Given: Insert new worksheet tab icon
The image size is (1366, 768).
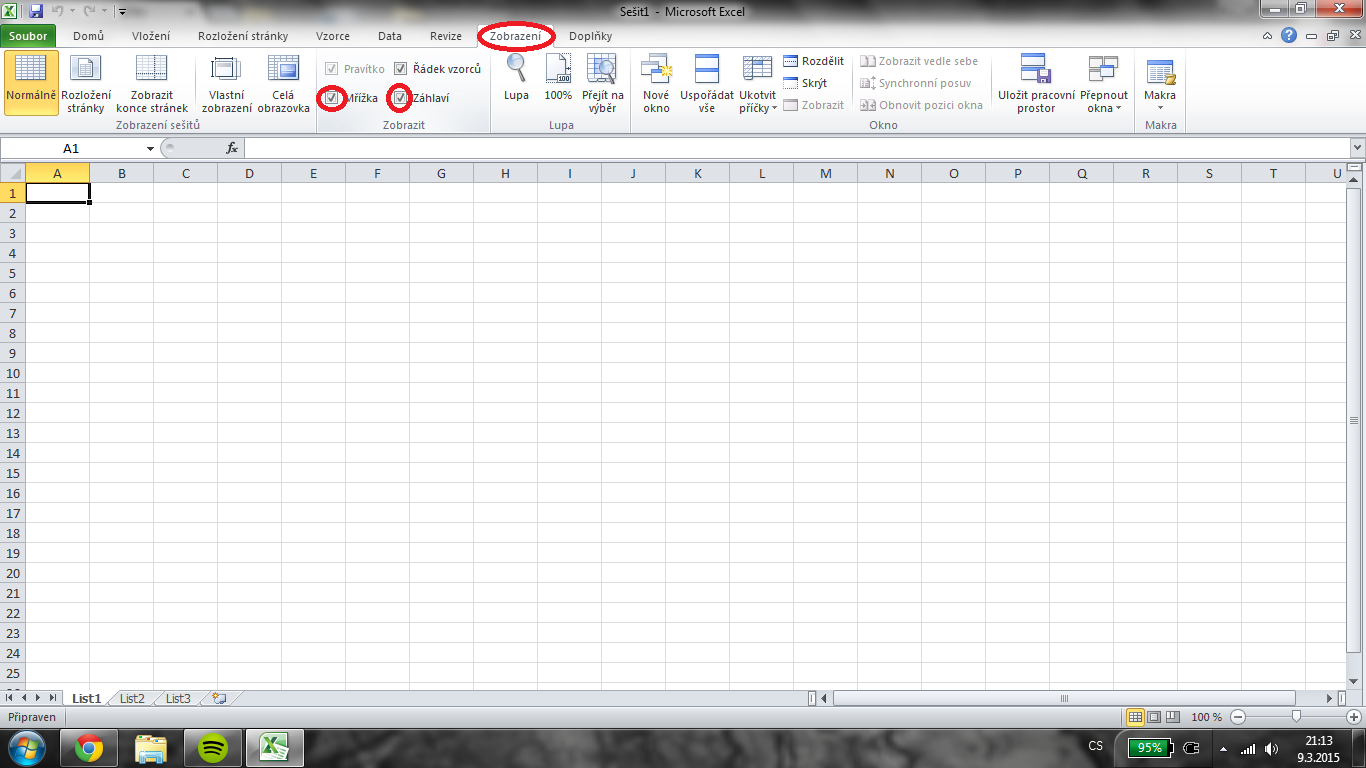Looking at the screenshot, I should [x=219, y=698].
